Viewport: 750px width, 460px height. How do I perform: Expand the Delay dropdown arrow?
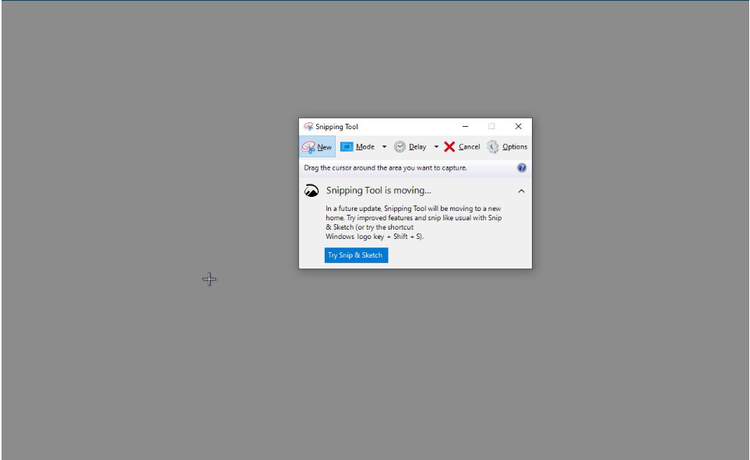click(436, 147)
